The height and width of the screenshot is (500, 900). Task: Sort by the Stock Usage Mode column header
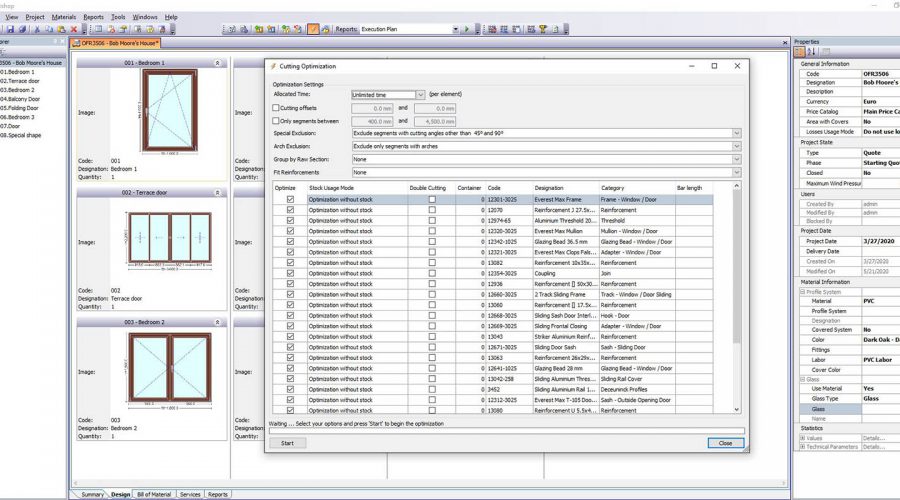click(x=357, y=188)
